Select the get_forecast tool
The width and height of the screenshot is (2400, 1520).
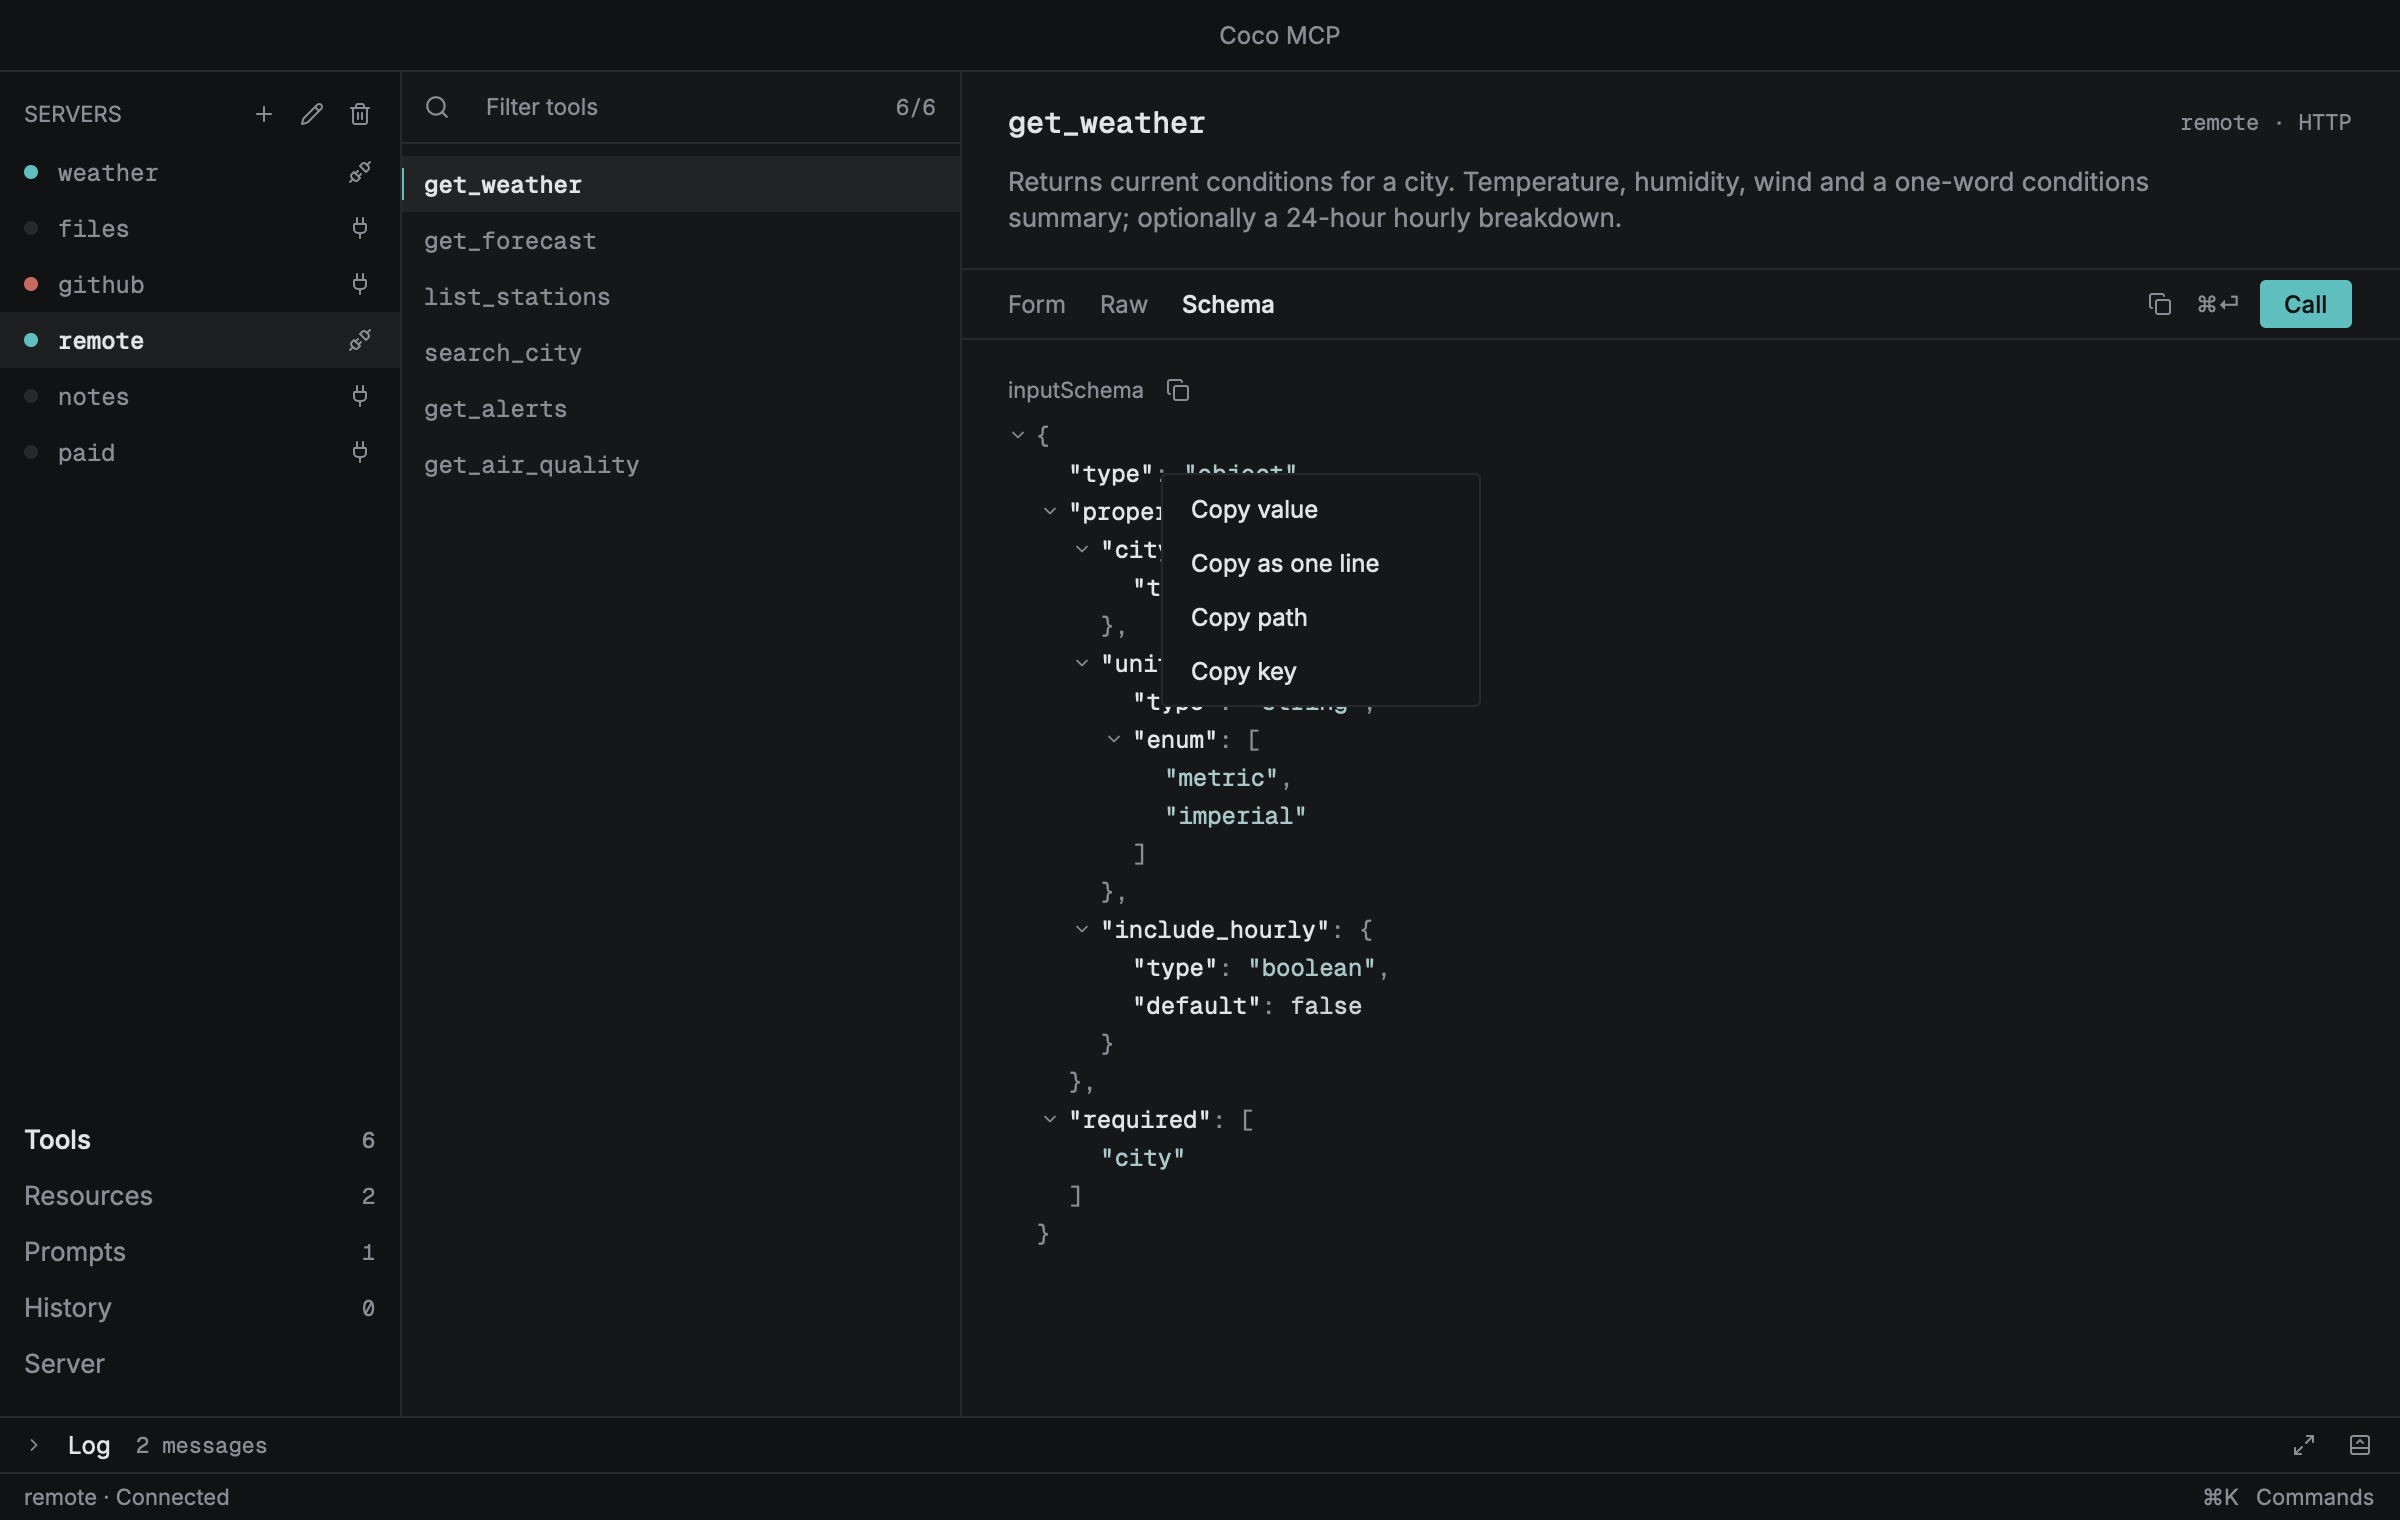coord(681,240)
